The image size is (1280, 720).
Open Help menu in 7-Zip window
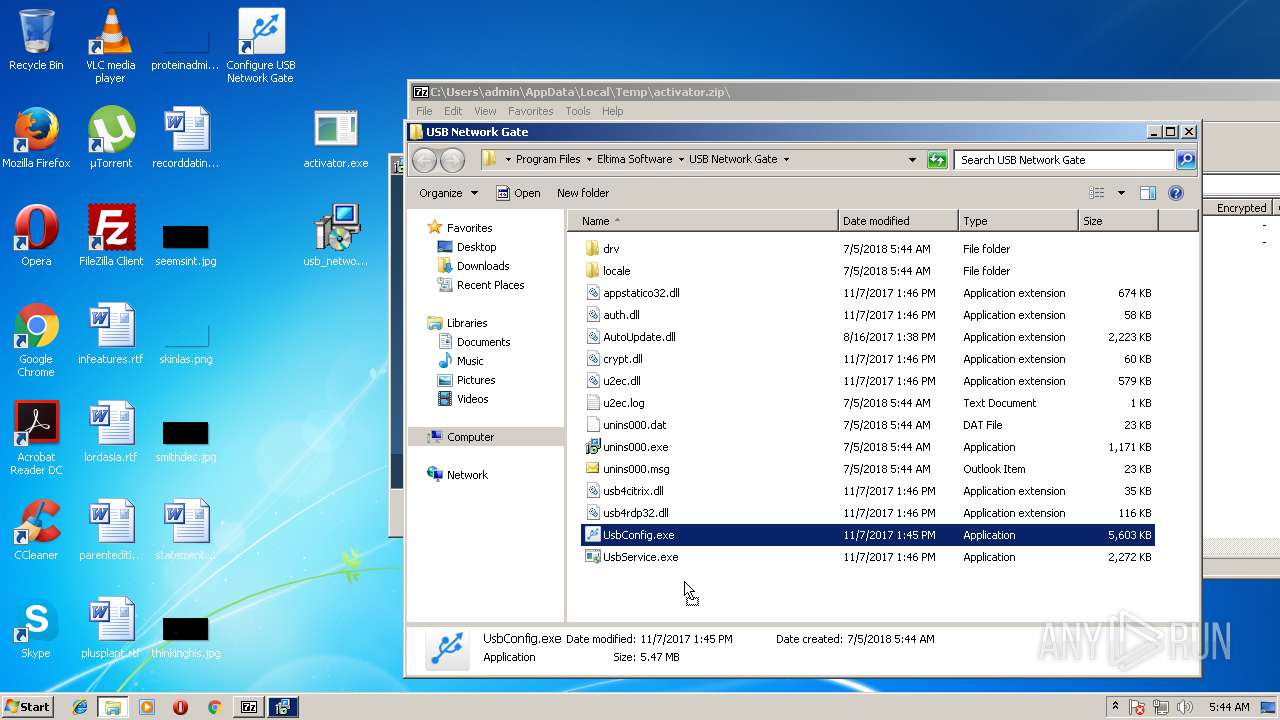[x=613, y=111]
